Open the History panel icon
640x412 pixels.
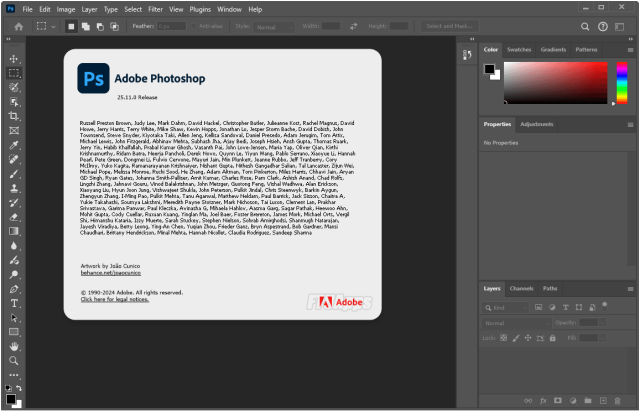(x=467, y=55)
